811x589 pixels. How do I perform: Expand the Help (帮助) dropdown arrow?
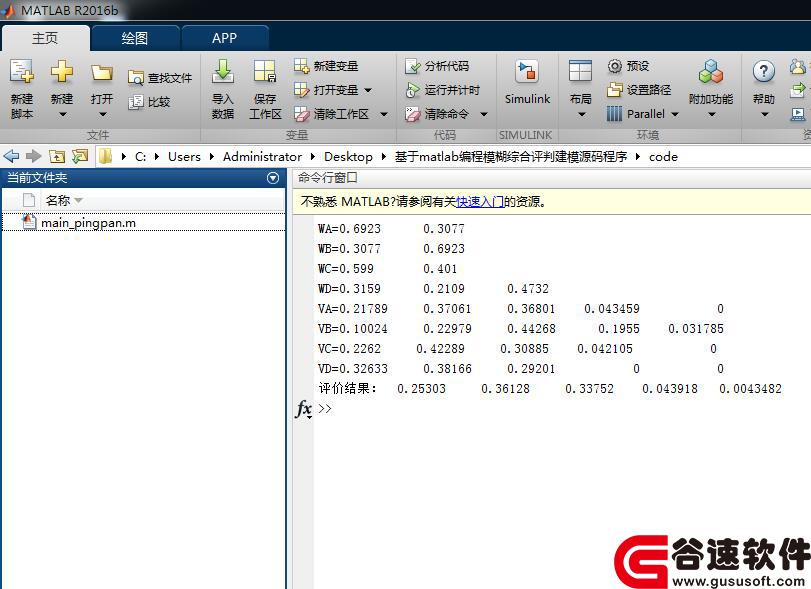(764, 114)
